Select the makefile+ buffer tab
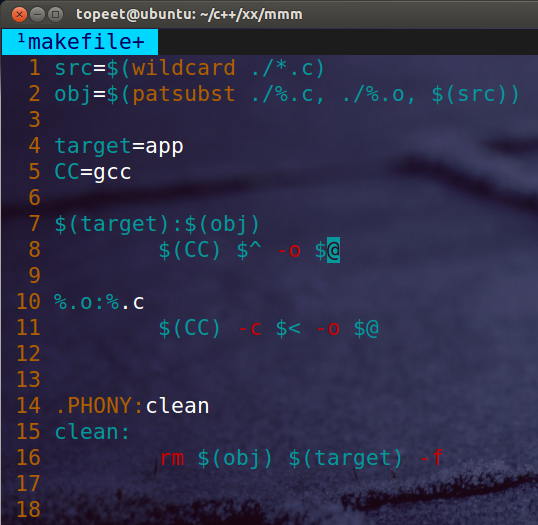 point(80,42)
